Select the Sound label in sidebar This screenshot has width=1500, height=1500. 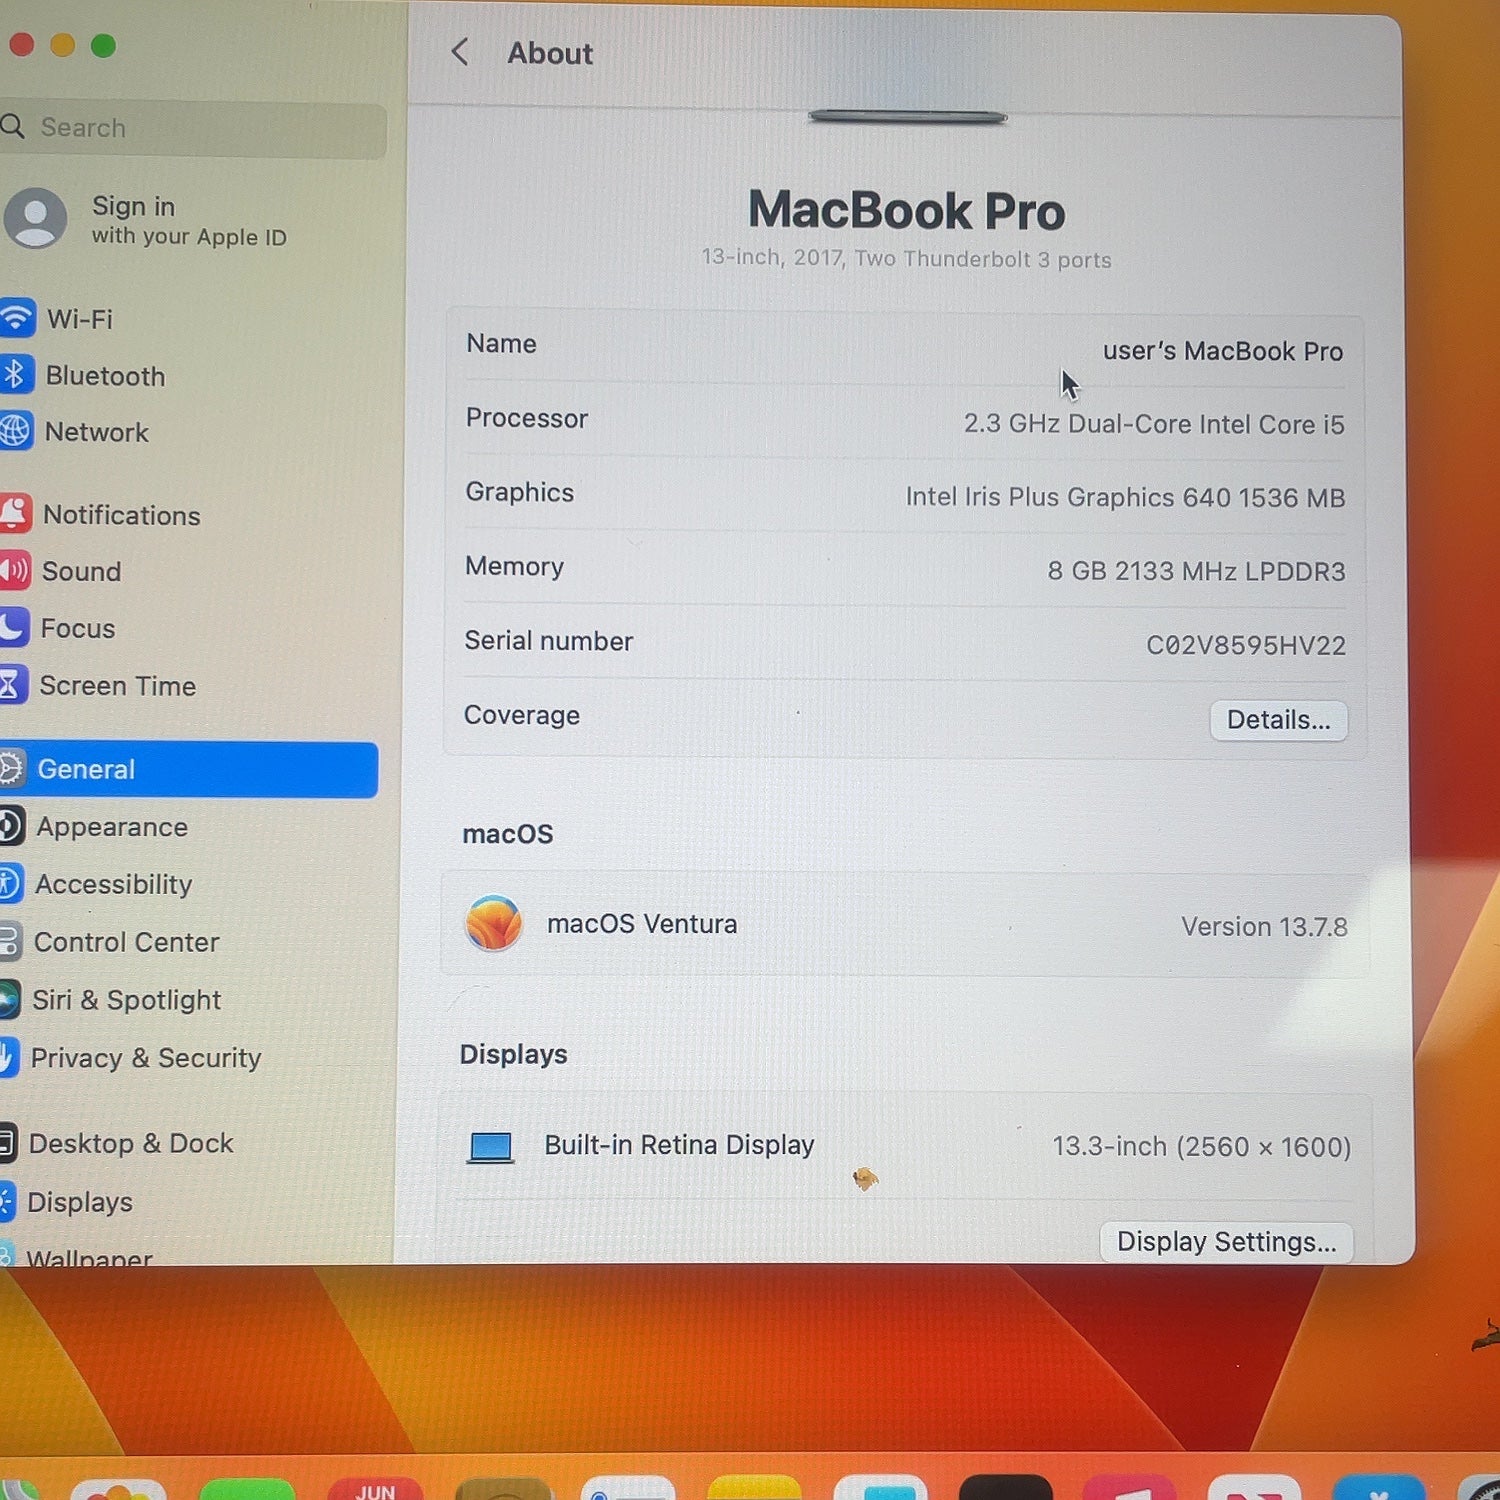[x=81, y=572]
